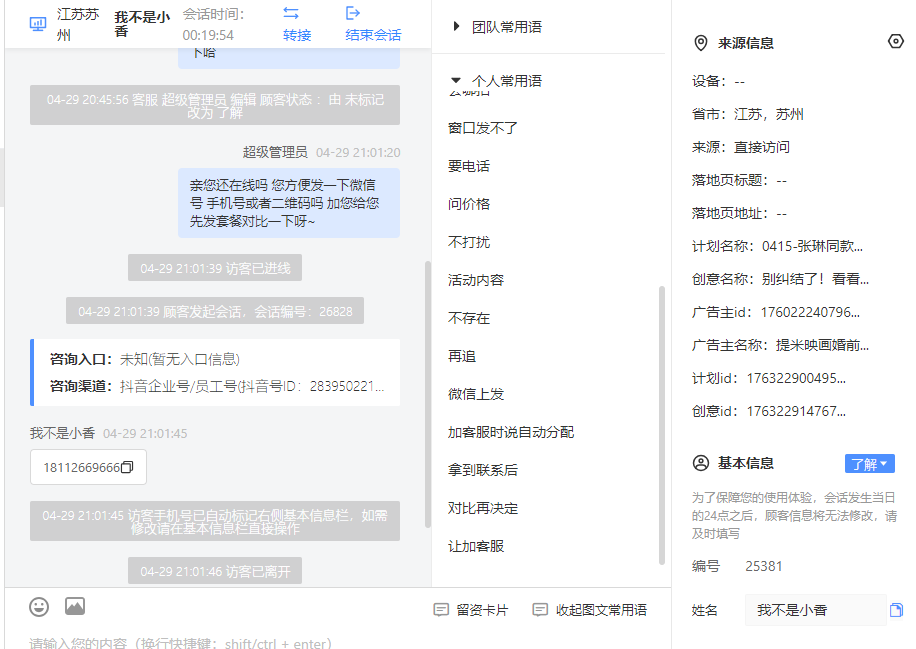Image resolution: width=916 pixels, height=649 pixels.
Task: Open the emoji picker
Action: (39, 607)
